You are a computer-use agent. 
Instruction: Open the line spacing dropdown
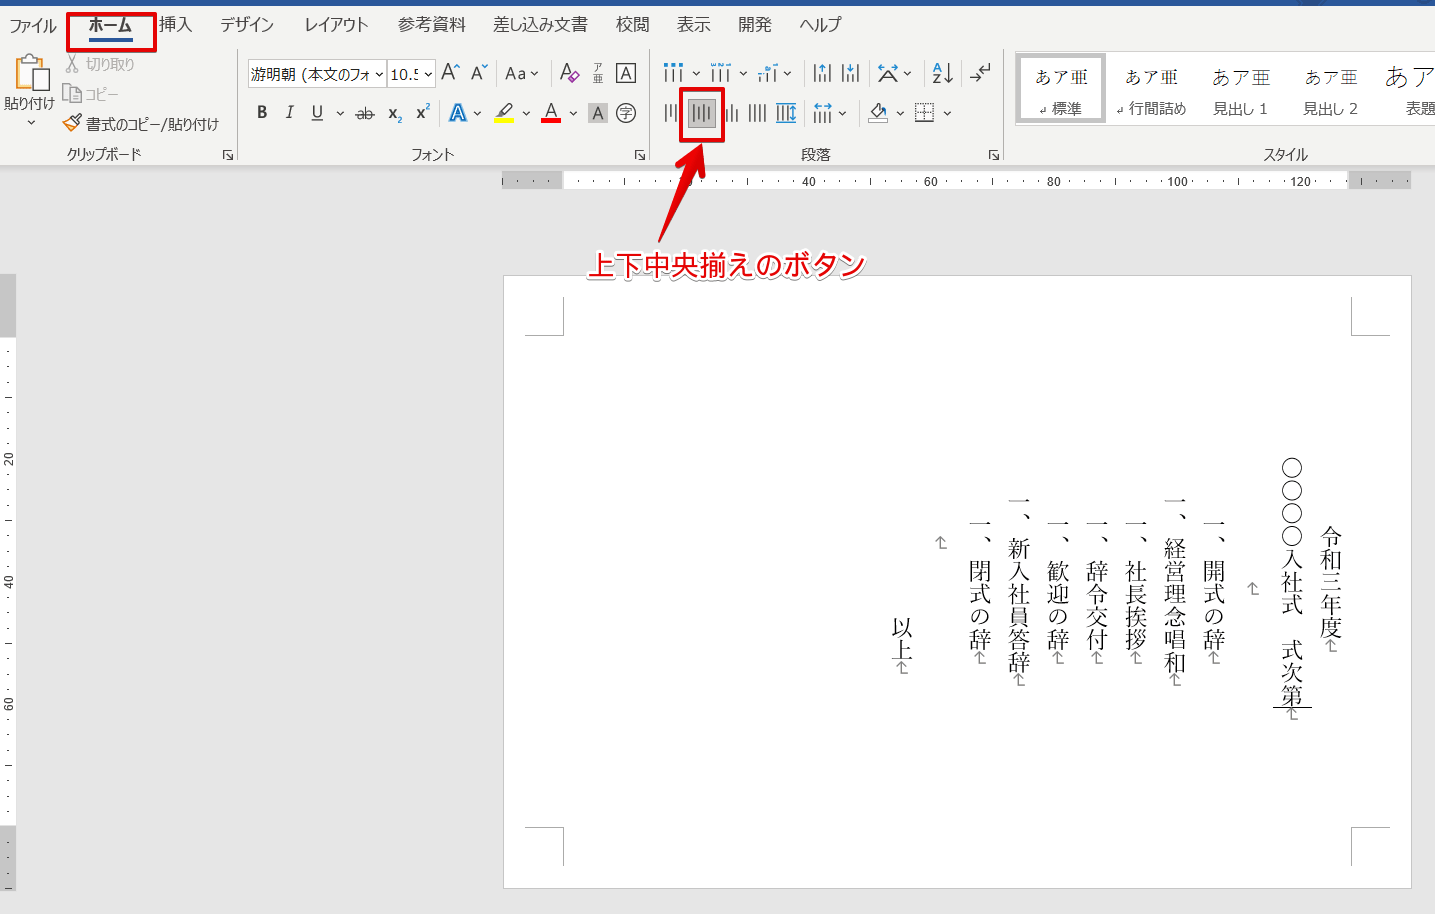pos(830,113)
